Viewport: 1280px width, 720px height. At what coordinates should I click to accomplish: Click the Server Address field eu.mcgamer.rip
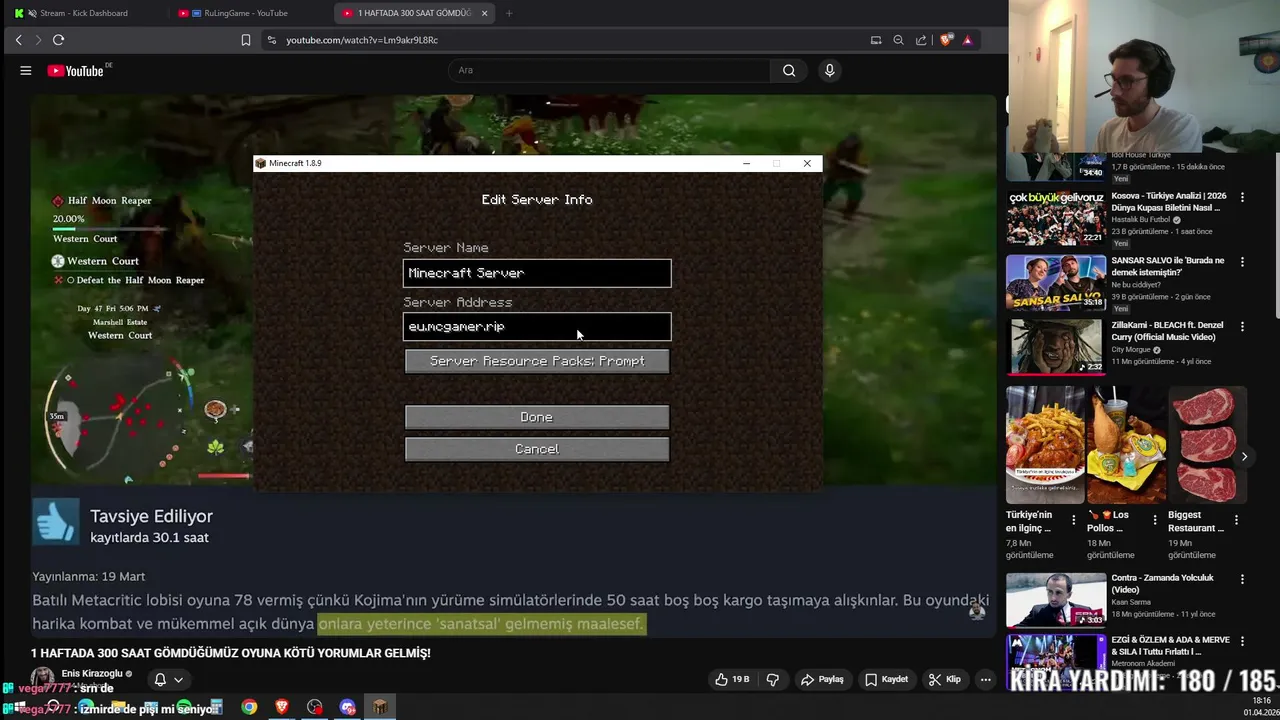coord(537,327)
